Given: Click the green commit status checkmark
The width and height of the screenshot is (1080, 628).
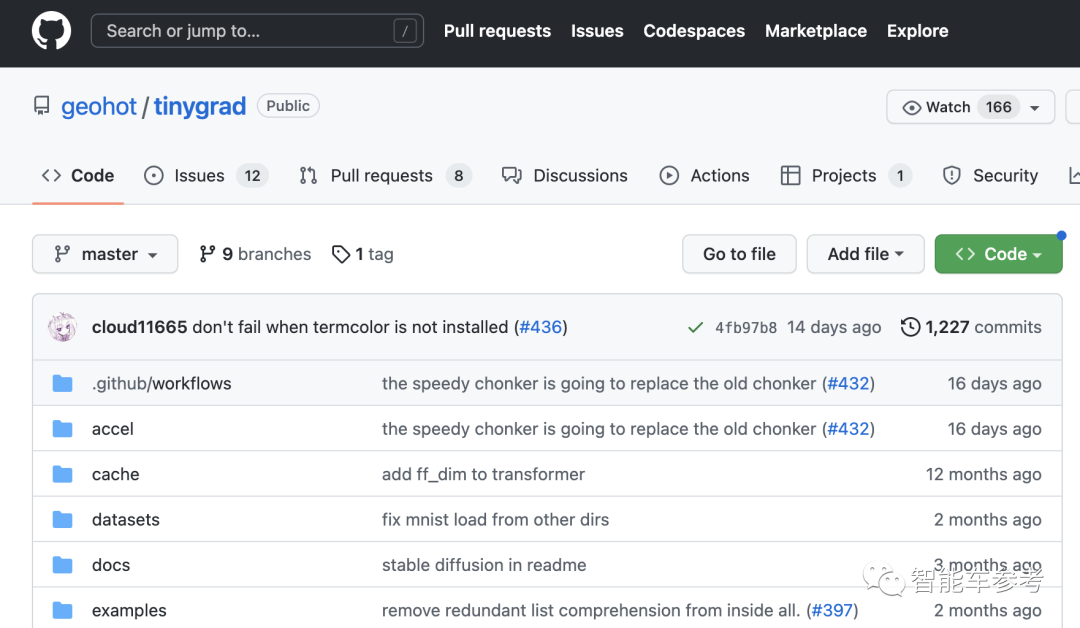Looking at the screenshot, I should tap(695, 327).
